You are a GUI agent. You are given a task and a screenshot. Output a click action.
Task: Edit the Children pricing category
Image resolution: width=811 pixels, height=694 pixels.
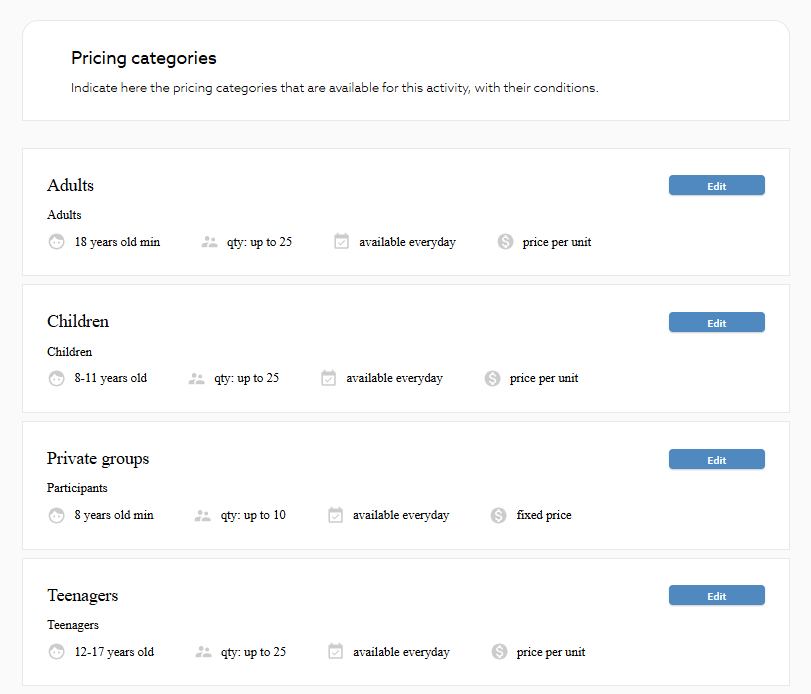[716, 323]
